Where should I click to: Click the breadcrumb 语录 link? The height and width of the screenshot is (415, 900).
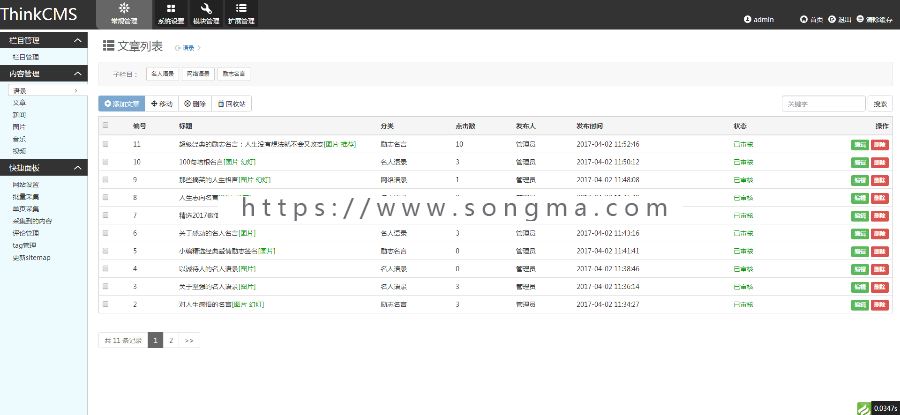pyautogui.click(x=189, y=48)
